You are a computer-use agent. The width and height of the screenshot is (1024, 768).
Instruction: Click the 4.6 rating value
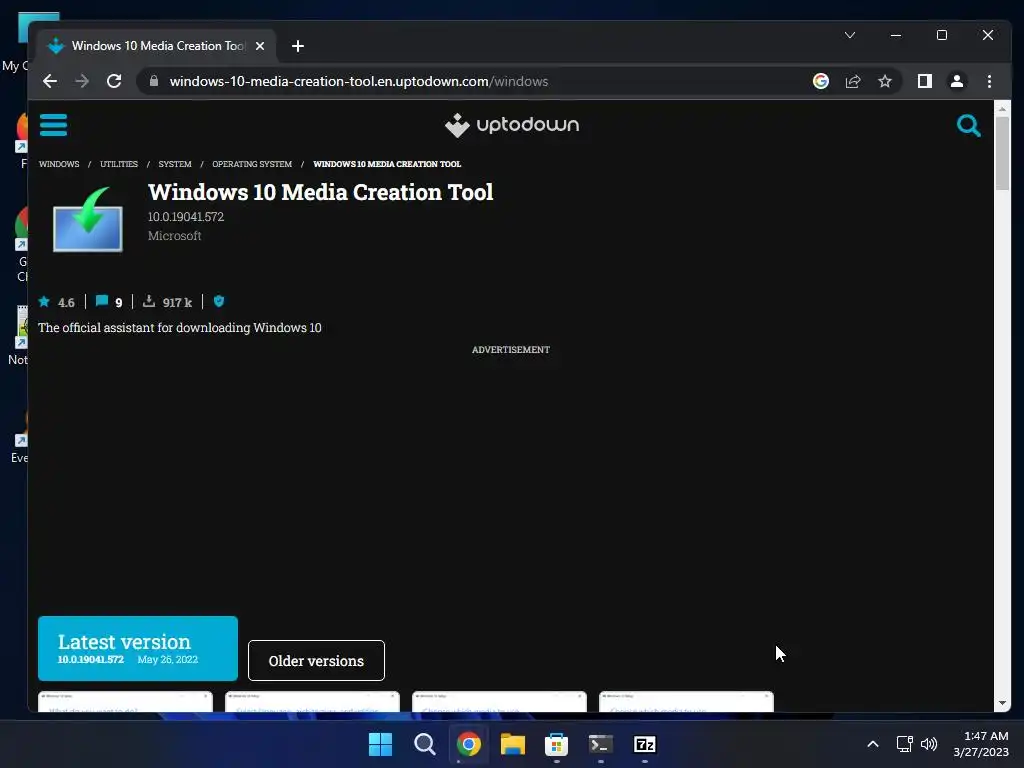[x=66, y=302]
